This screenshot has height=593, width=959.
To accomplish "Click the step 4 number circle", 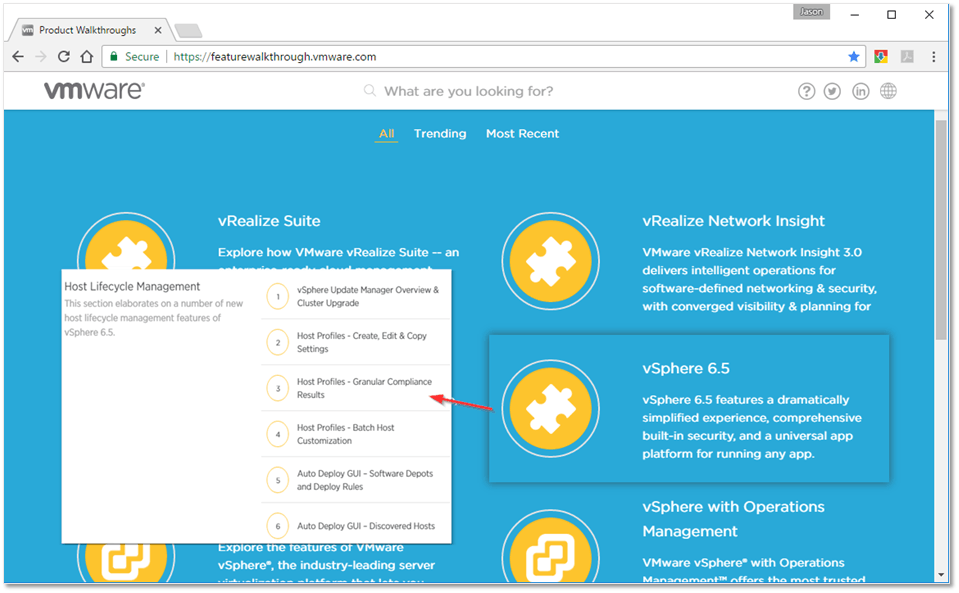I will click(x=278, y=434).
